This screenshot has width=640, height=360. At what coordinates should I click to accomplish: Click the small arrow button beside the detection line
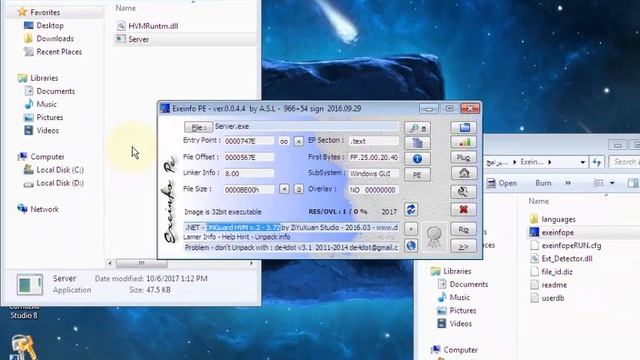click(411, 229)
